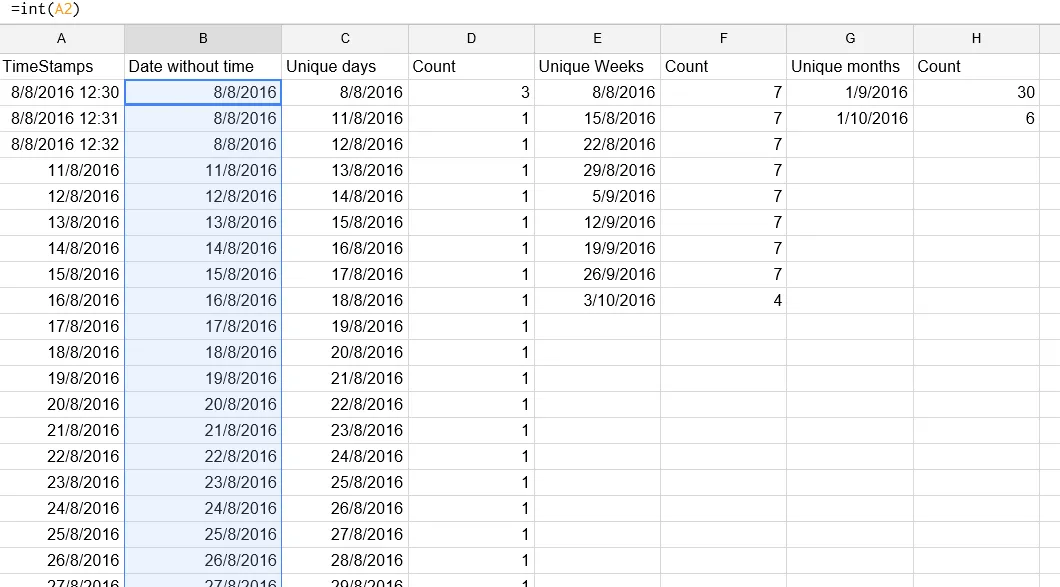
Task: Select column B header
Action: 203,39
